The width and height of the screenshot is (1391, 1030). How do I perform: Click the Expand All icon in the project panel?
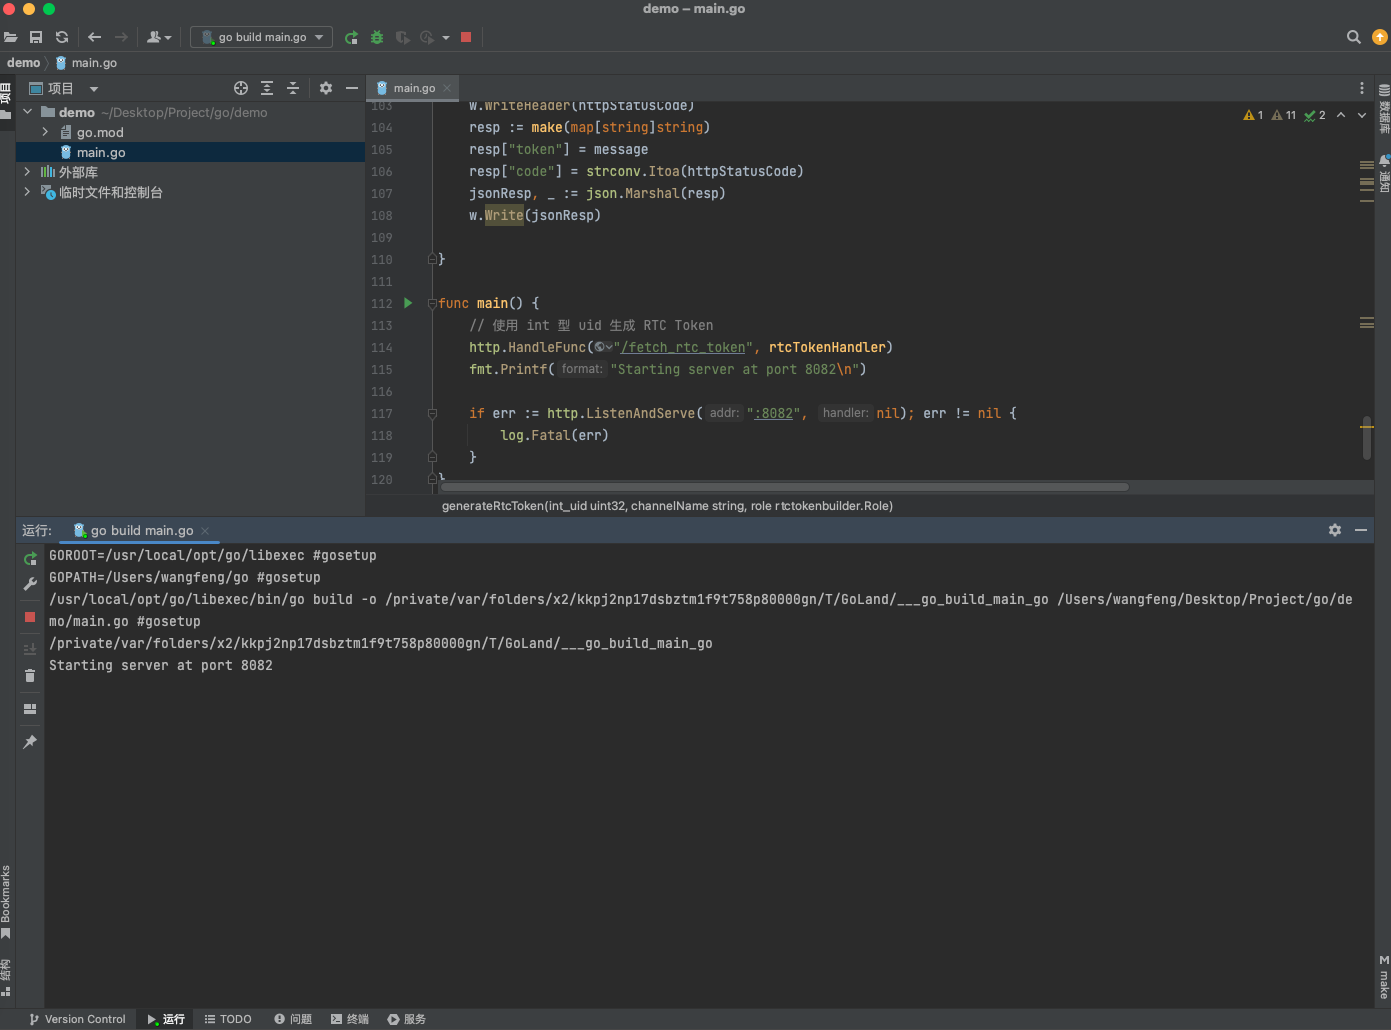[x=267, y=88]
